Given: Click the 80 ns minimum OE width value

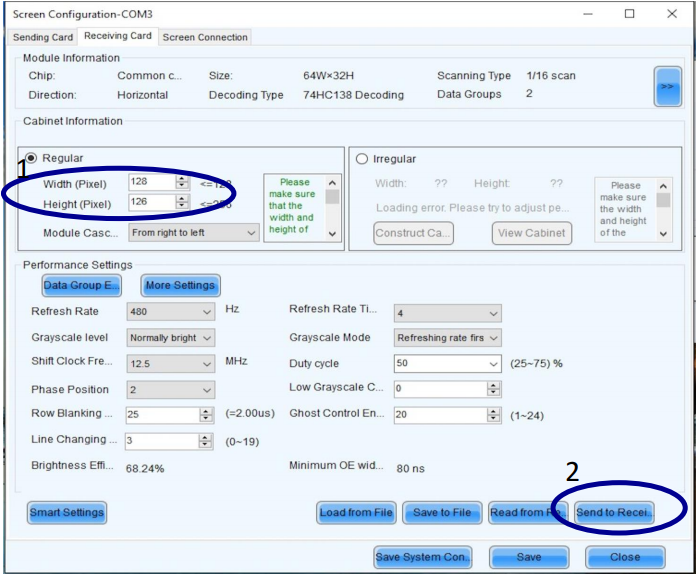Looking at the screenshot, I should click(410, 468).
